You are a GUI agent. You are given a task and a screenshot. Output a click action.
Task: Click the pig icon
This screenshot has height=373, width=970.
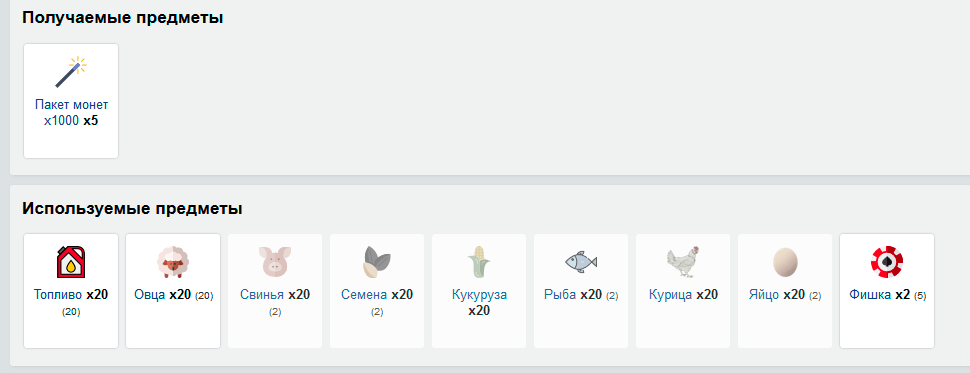click(x=275, y=262)
